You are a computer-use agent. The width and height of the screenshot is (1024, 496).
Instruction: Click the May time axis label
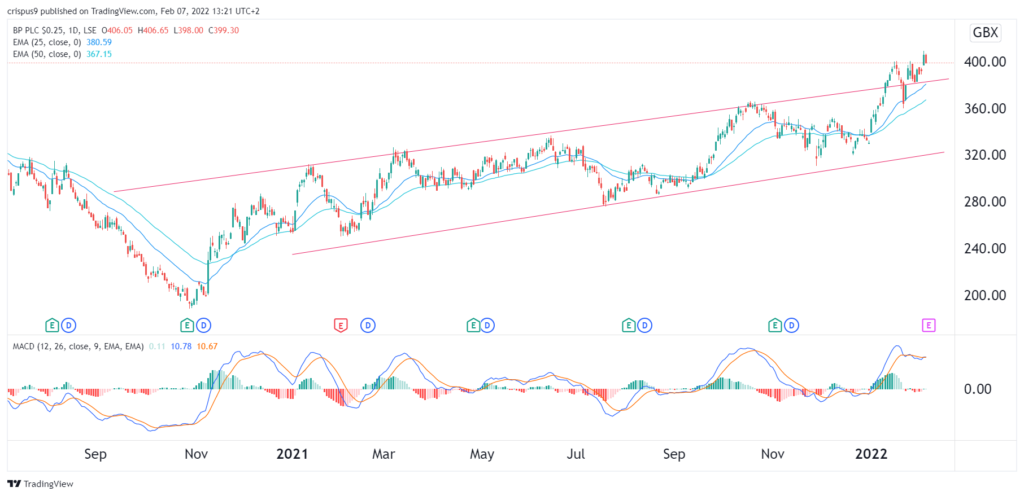(x=481, y=455)
